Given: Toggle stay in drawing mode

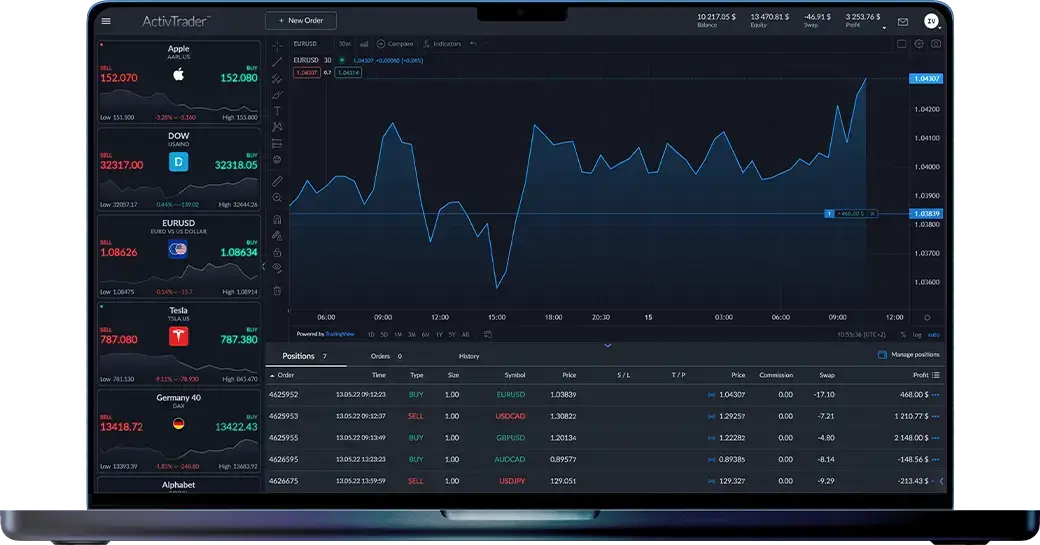Looking at the screenshot, I should [x=277, y=236].
